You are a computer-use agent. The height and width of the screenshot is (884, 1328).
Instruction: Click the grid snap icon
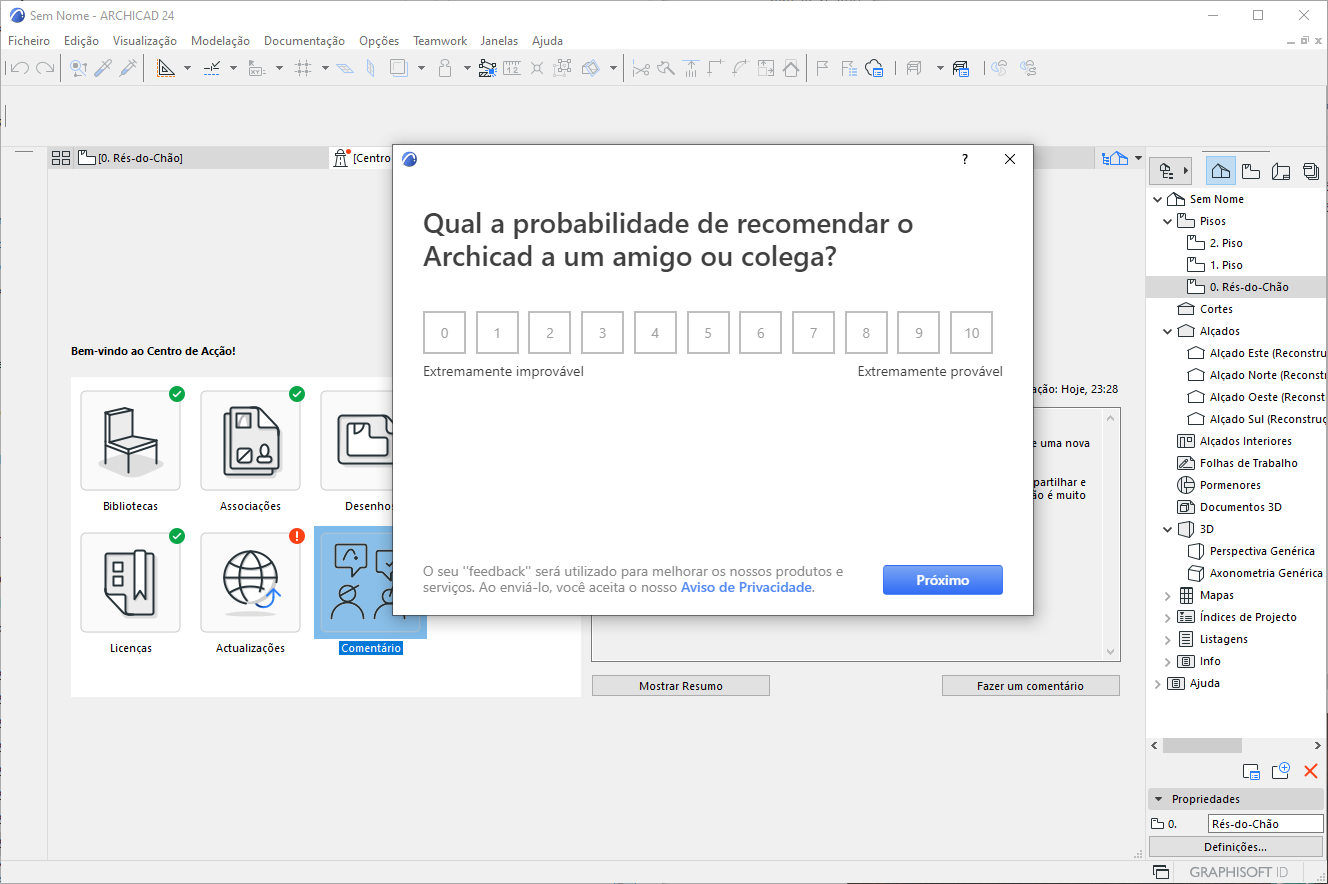[x=304, y=68]
